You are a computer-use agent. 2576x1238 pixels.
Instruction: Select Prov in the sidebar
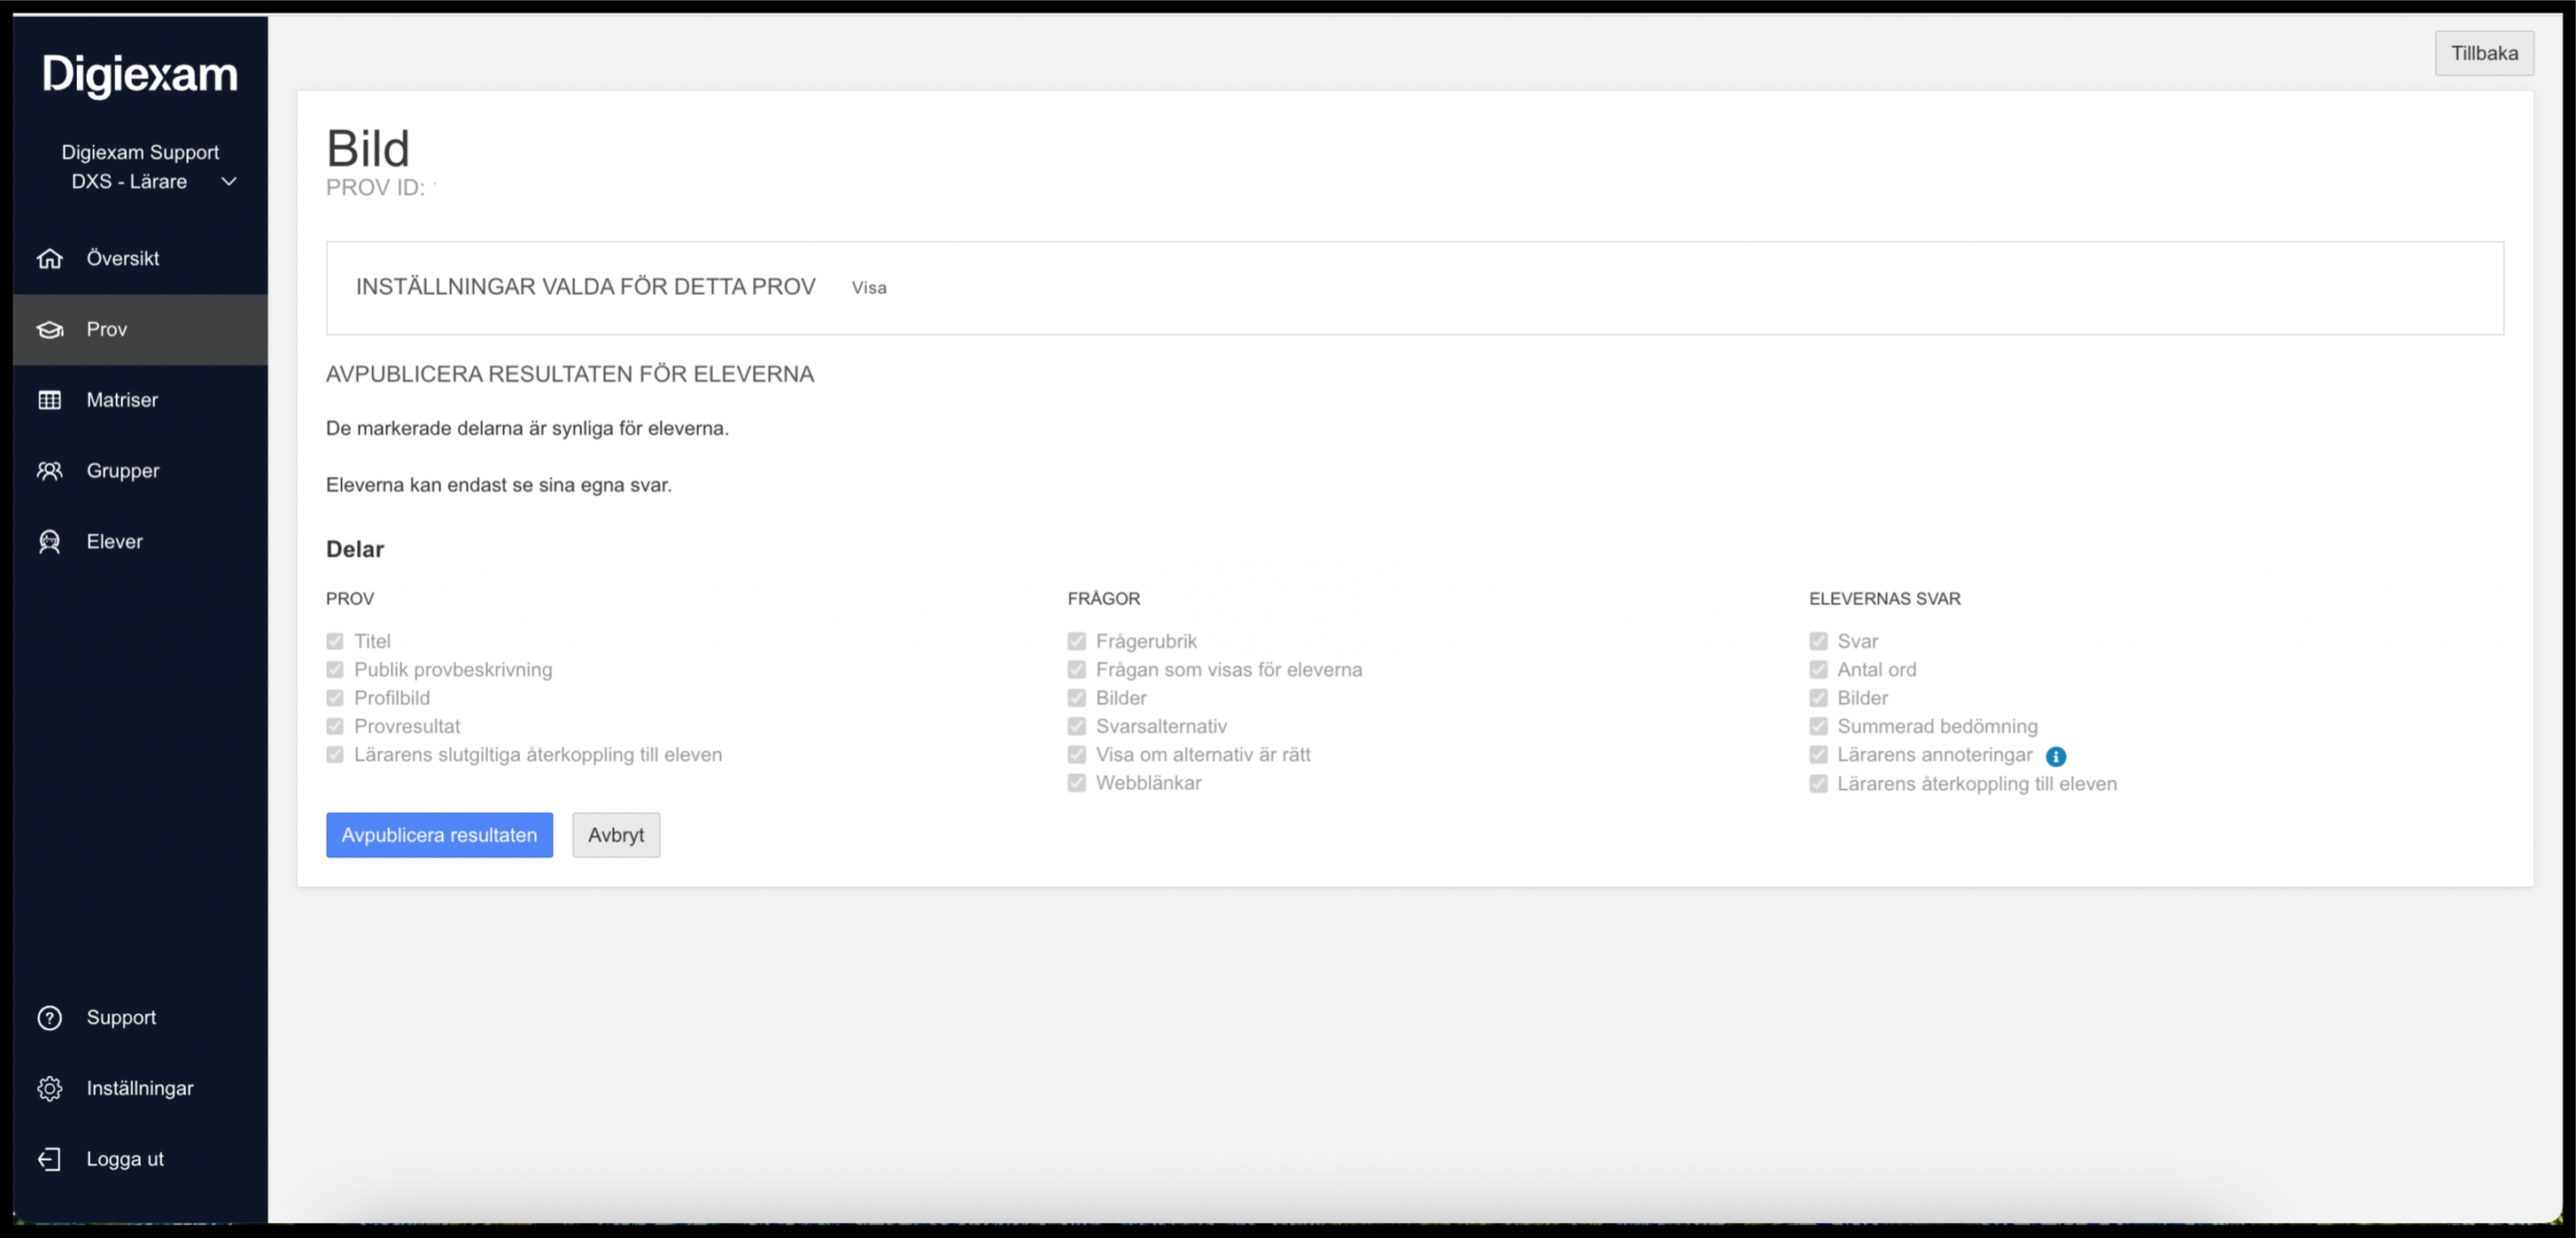[x=140, y=330]
